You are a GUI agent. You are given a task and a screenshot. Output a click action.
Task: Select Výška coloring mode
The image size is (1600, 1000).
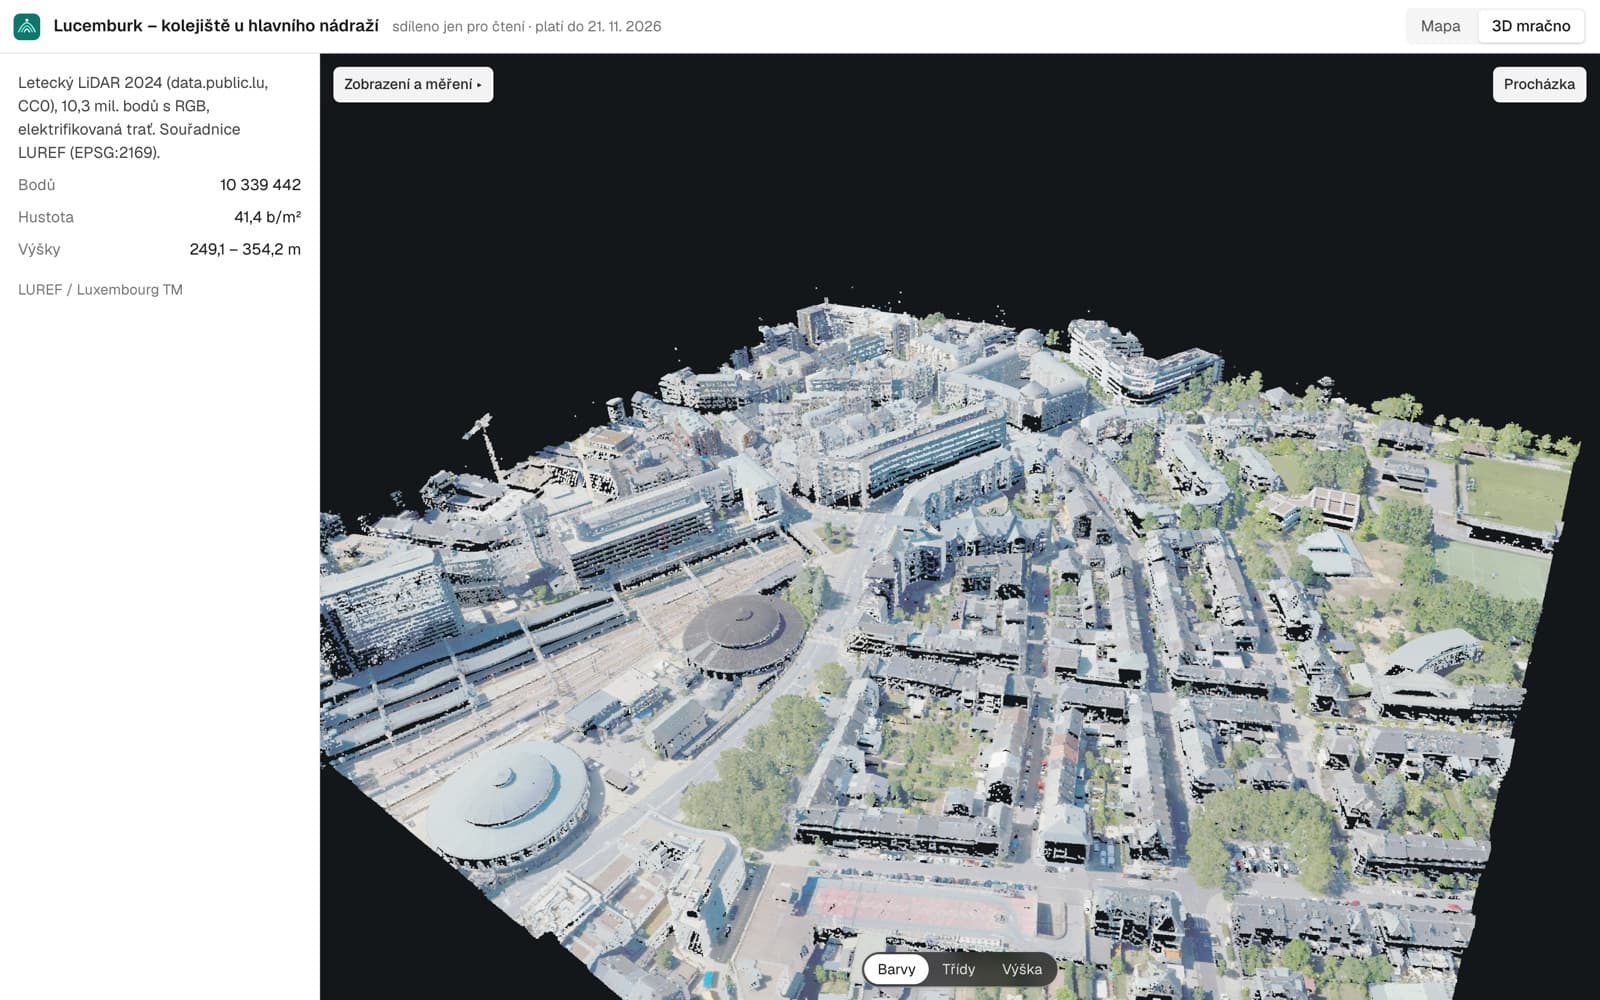point(1022,969)
